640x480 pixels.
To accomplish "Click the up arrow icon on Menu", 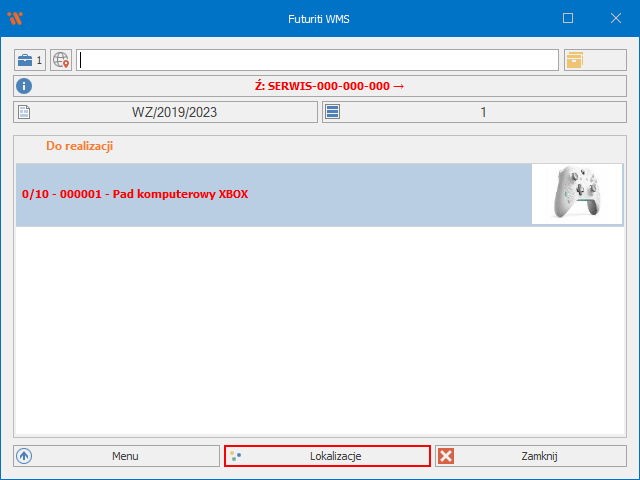I will pos(25,456).
